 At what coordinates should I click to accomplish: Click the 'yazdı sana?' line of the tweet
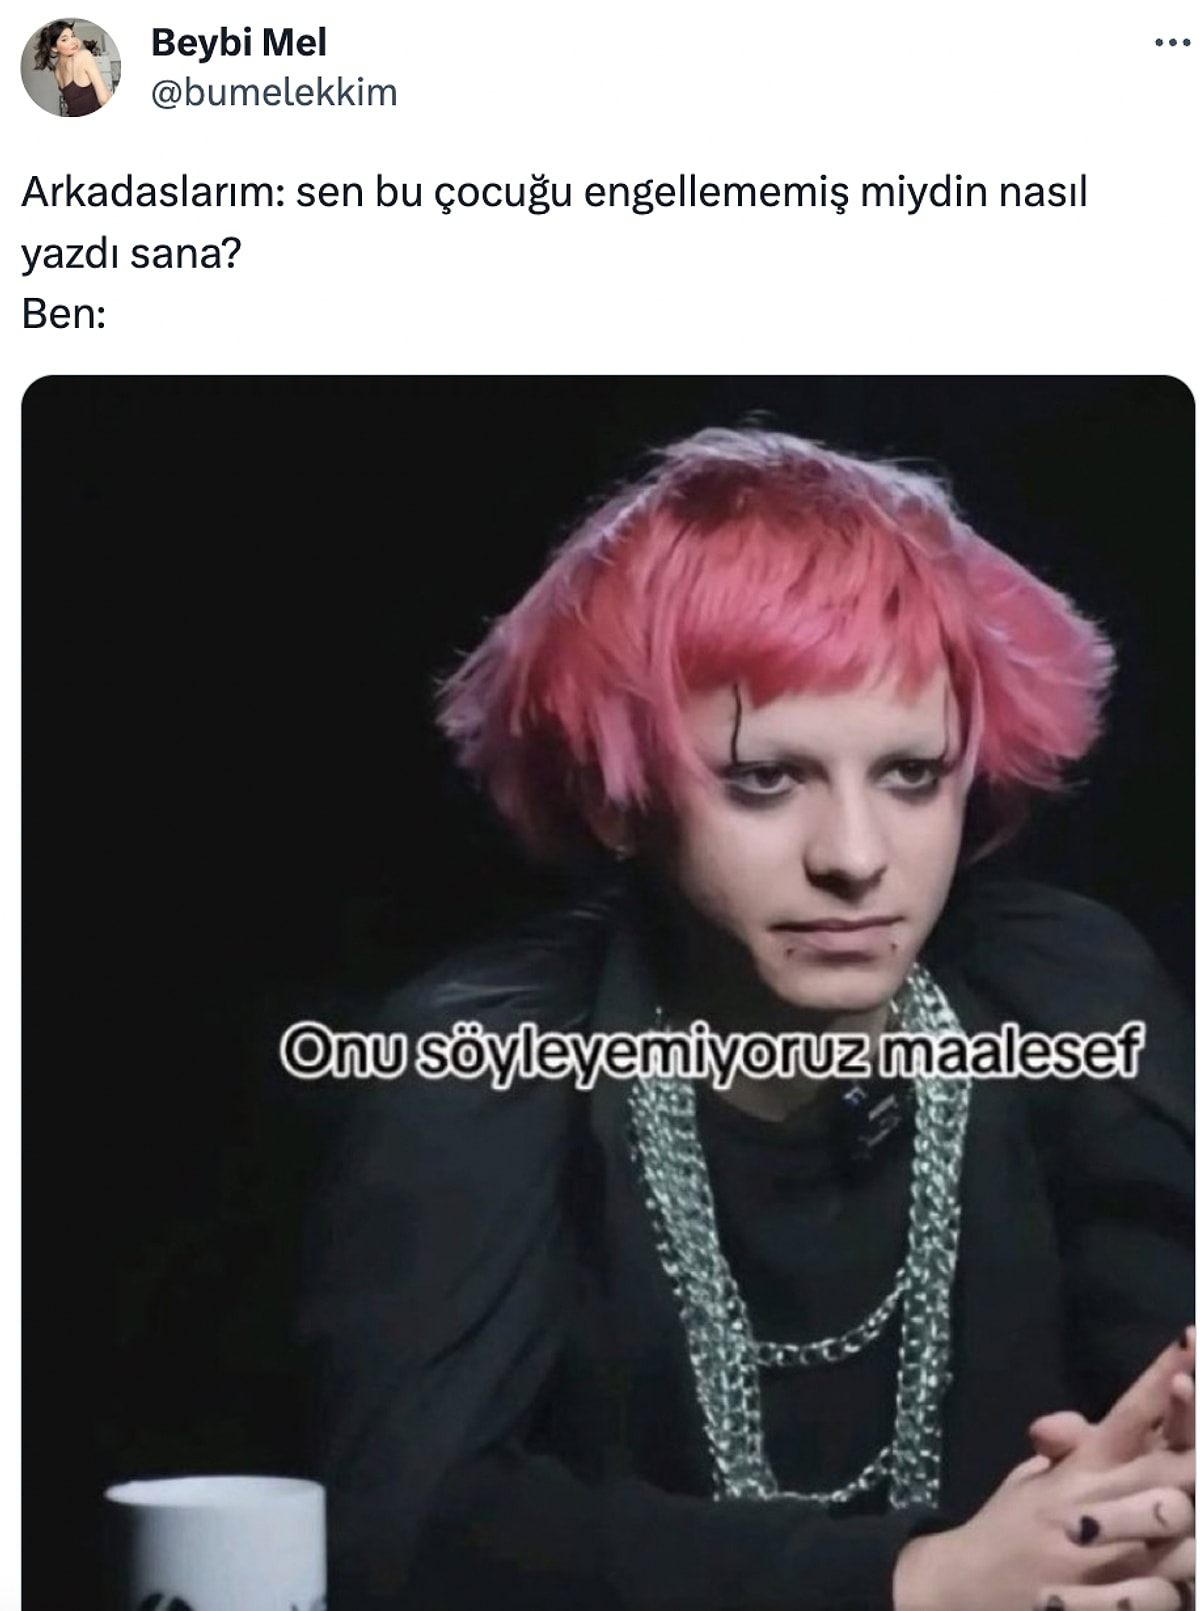131,254
